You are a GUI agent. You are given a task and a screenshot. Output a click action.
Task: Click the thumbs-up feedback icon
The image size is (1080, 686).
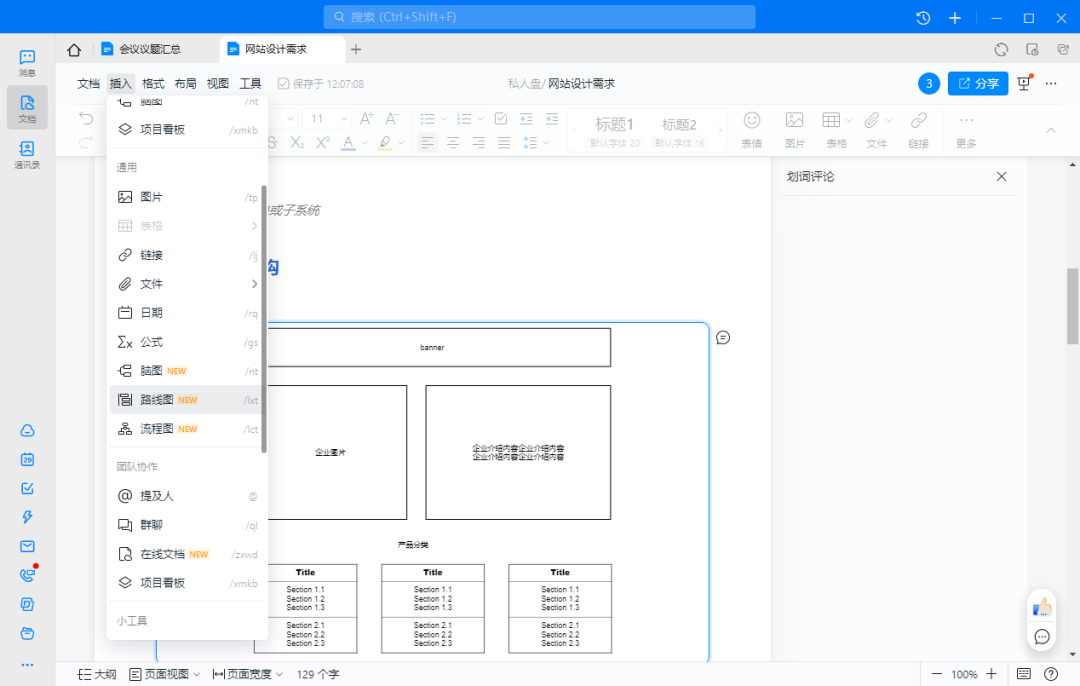pyautogui.click(x=1042, y=607)
